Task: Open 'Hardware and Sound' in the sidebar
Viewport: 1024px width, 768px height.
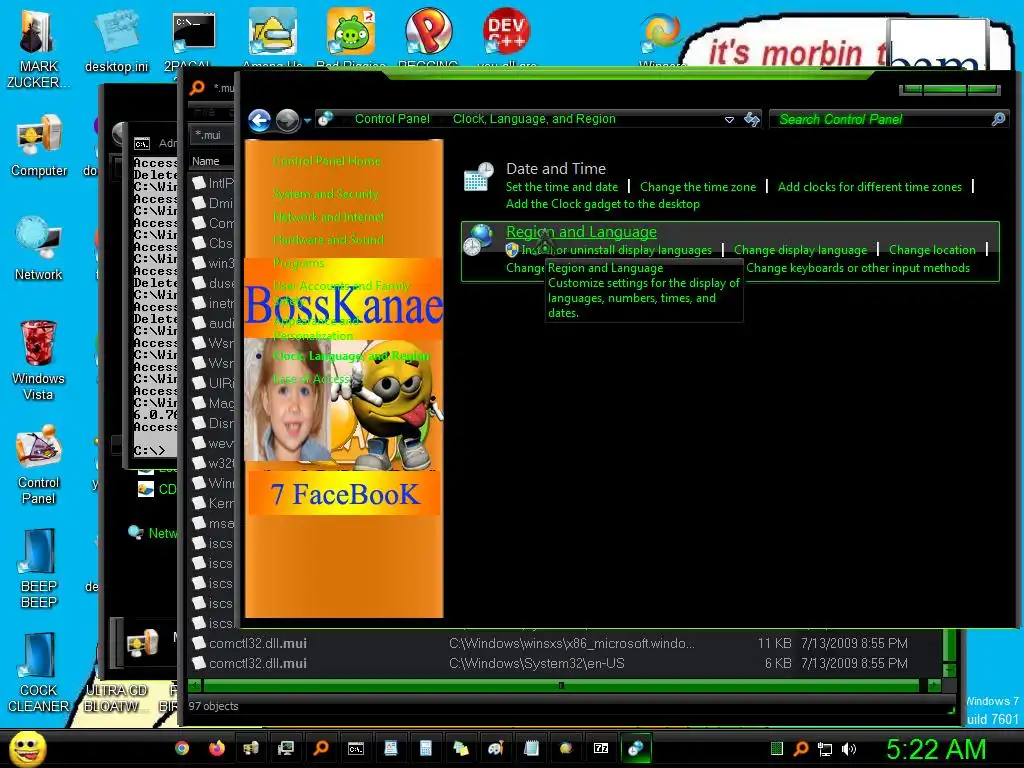Action: (x=328, y=240)
